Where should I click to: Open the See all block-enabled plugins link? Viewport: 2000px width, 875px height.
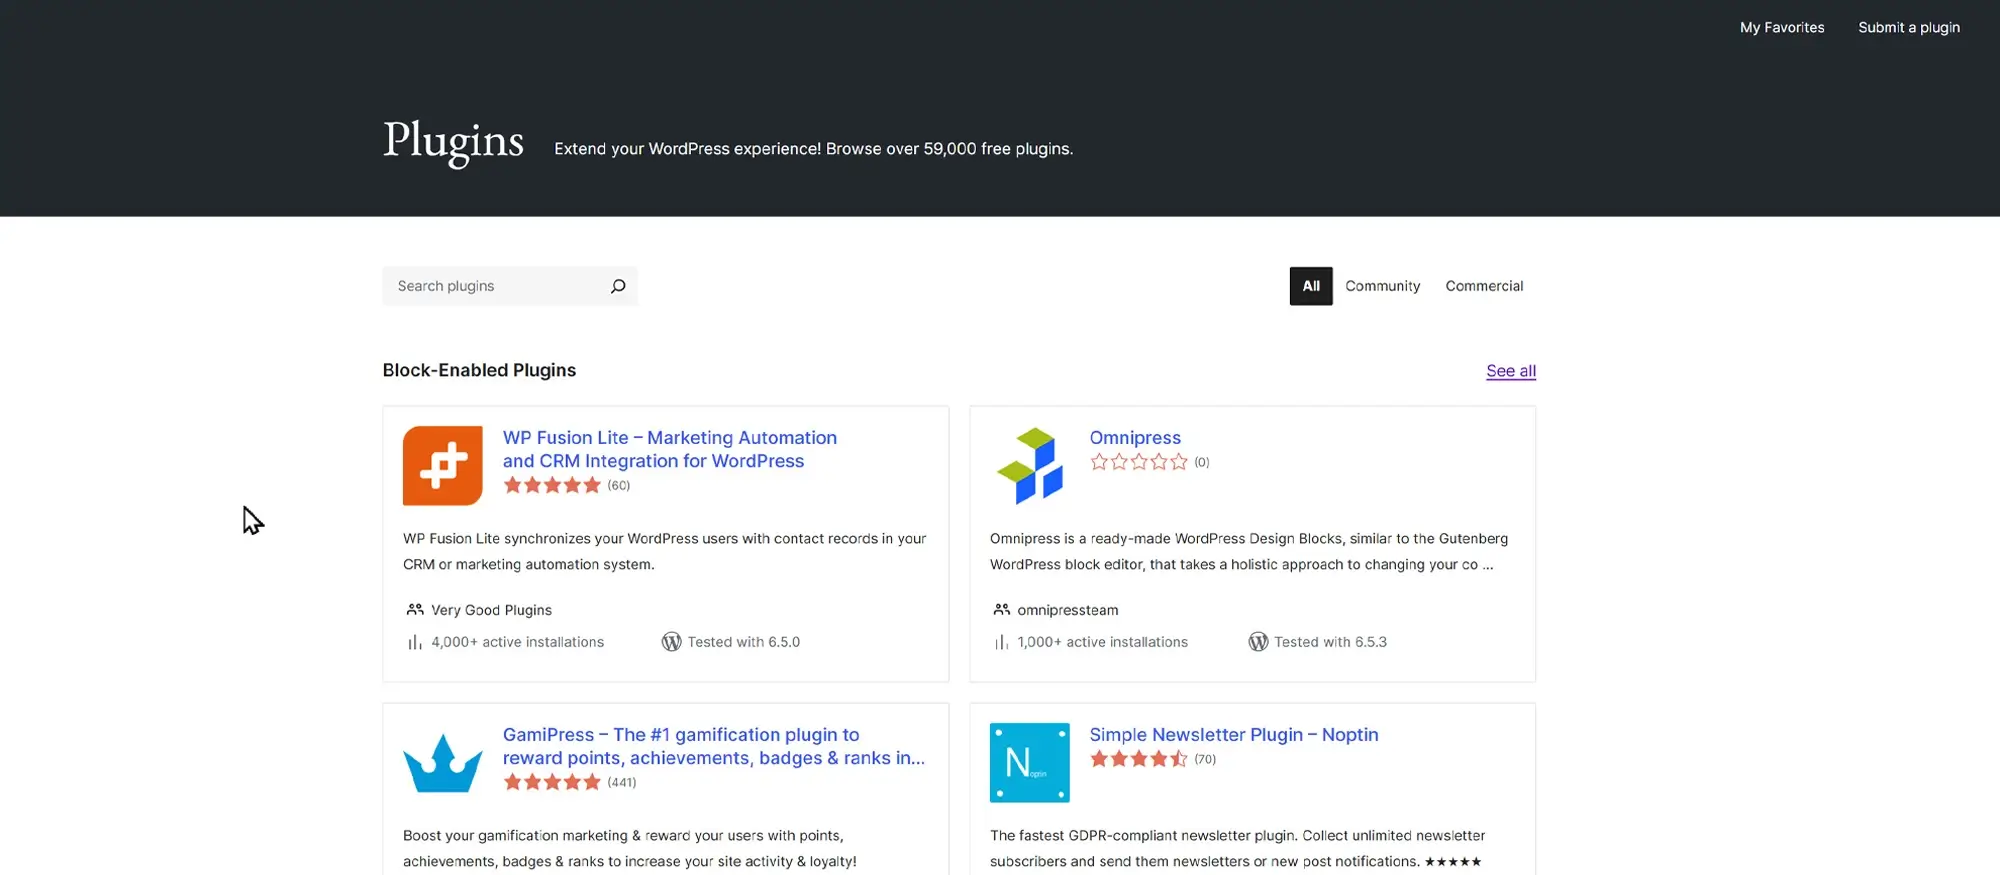coord(1511,371)
